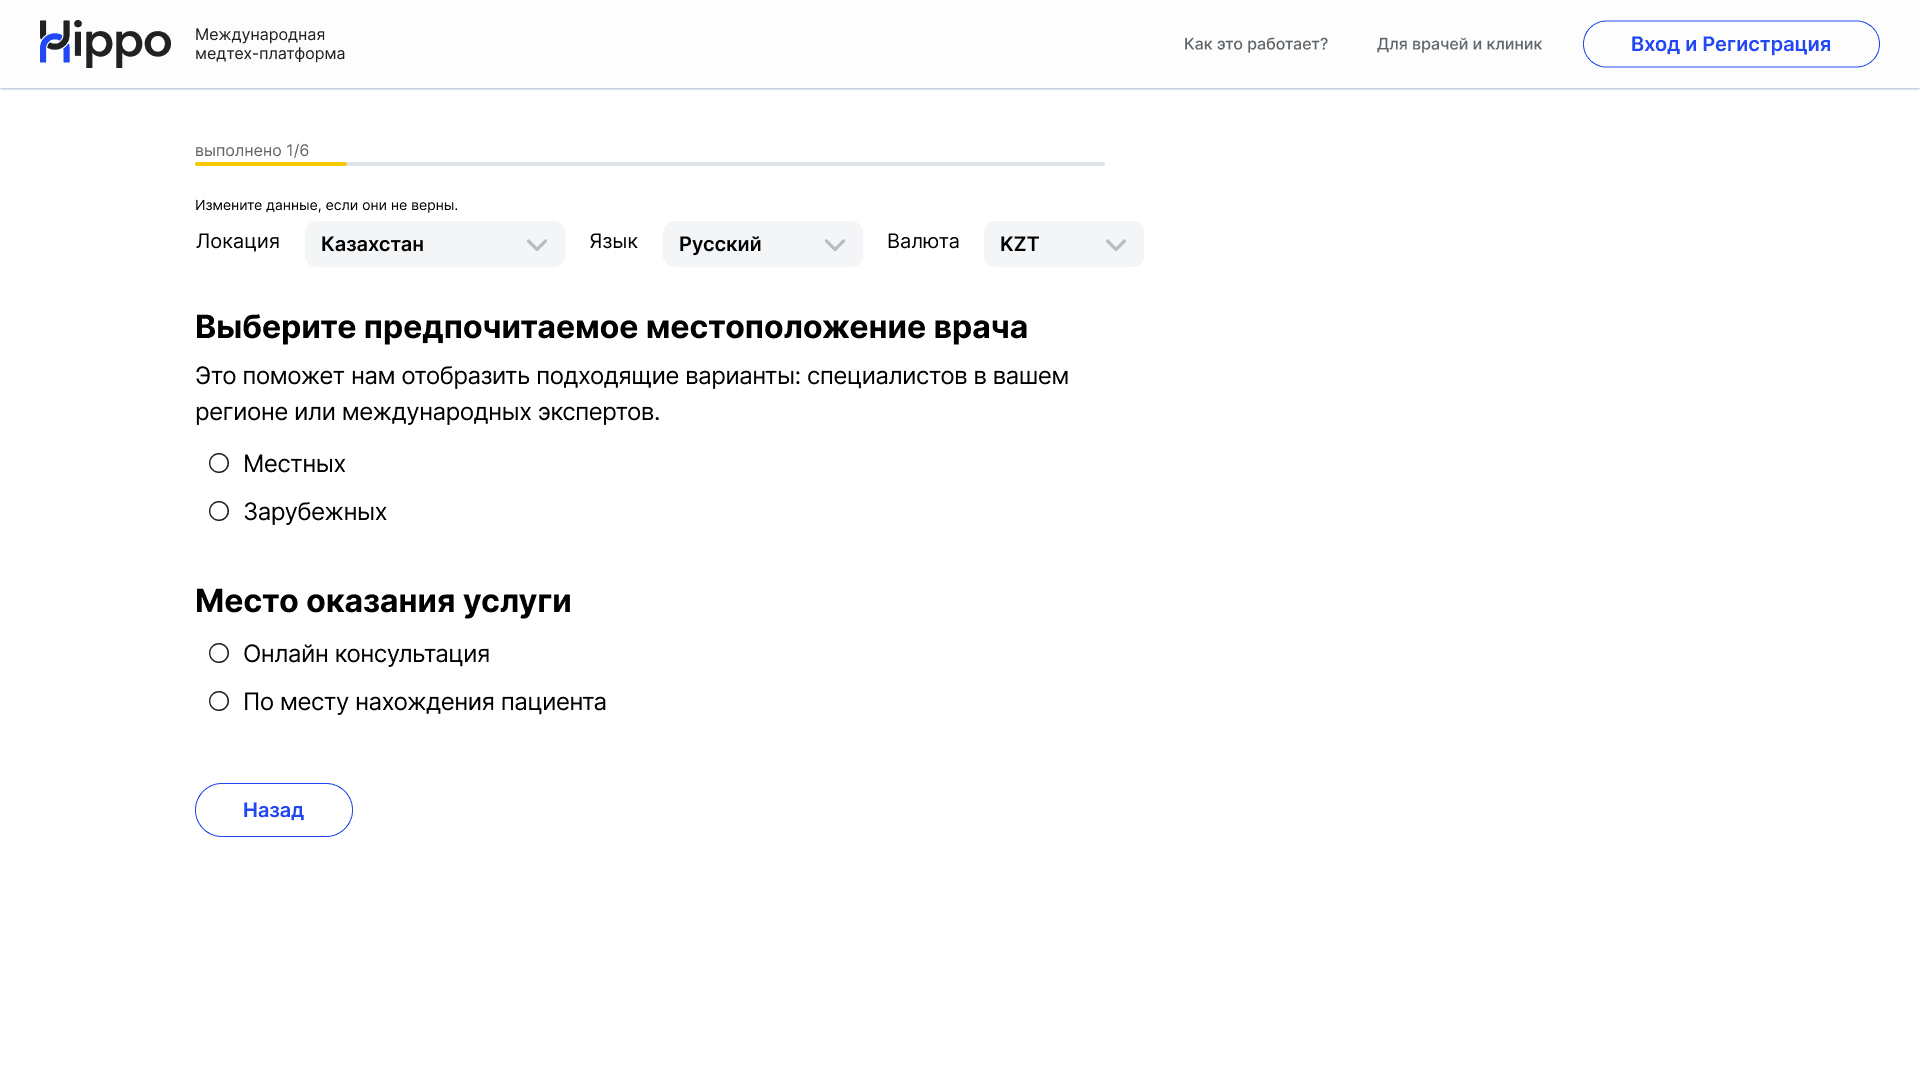
Task: Open Как это работает? menu item
Action: (1255, 44)
